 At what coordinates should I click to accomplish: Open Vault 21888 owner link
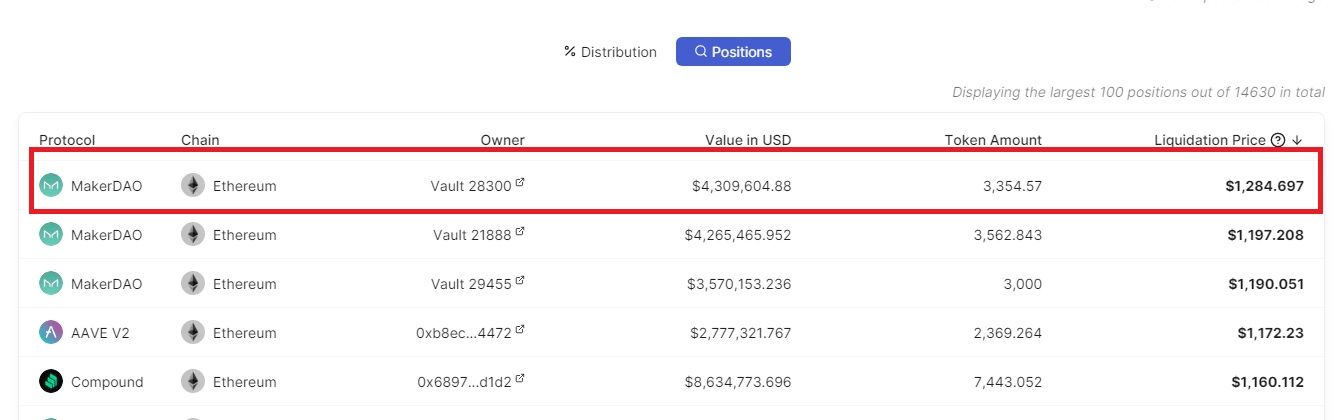tap(472, 235)
